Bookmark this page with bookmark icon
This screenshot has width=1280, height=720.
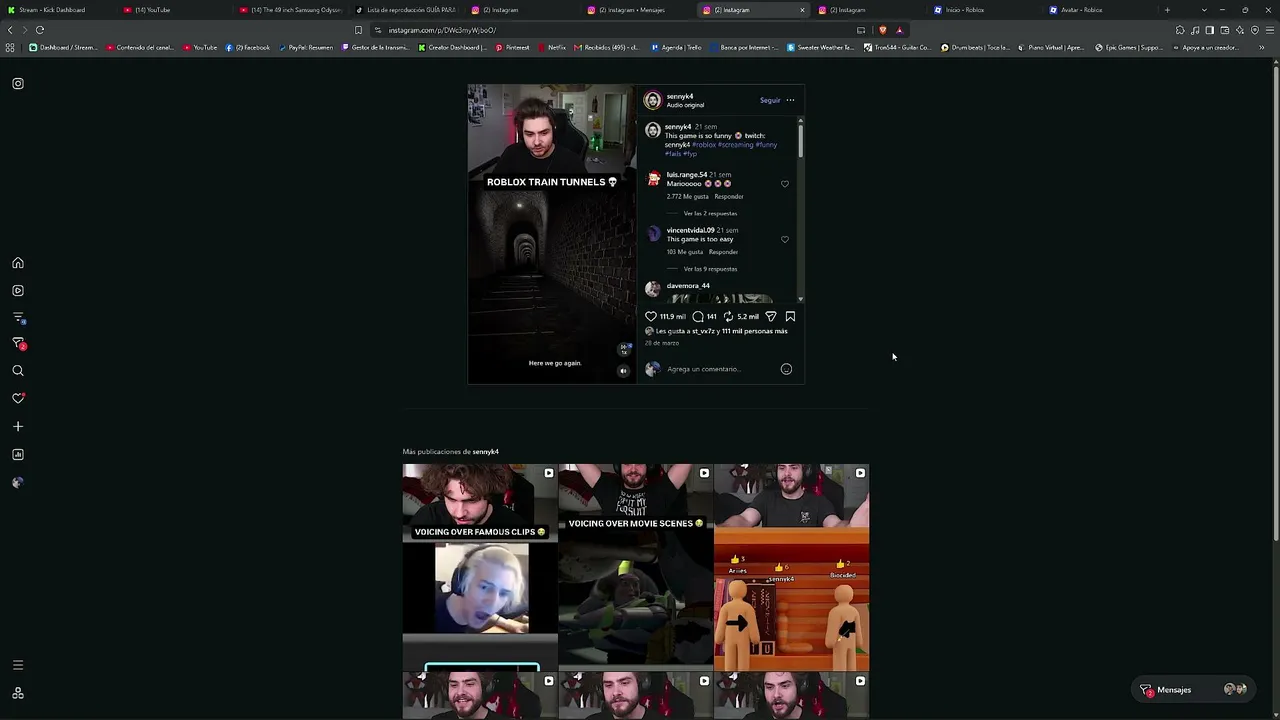pos(358,30)
